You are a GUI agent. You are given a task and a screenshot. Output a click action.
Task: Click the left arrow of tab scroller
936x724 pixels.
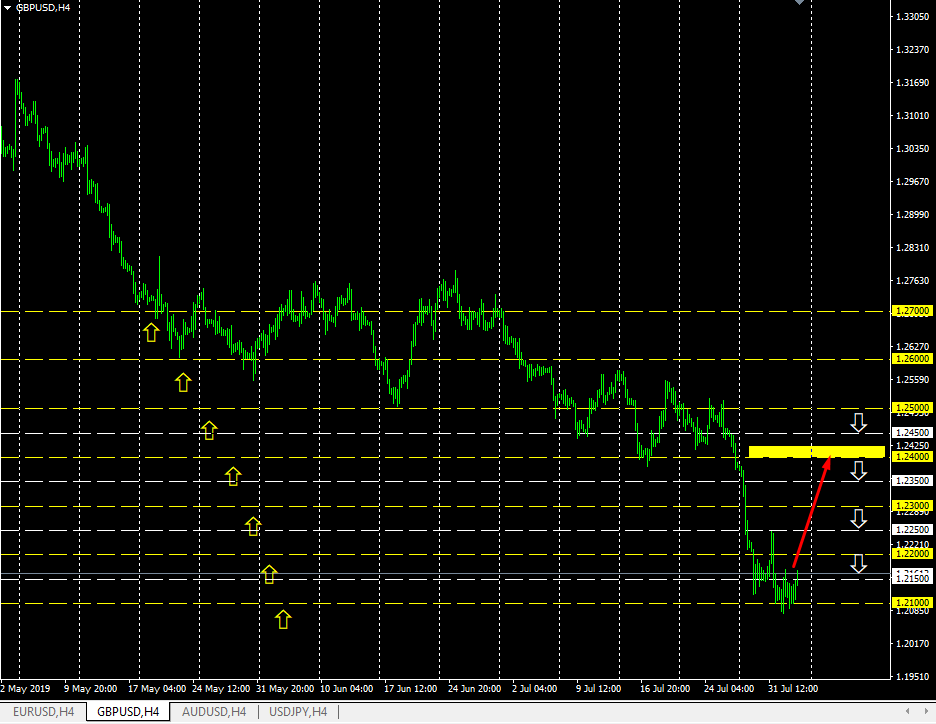907,711
